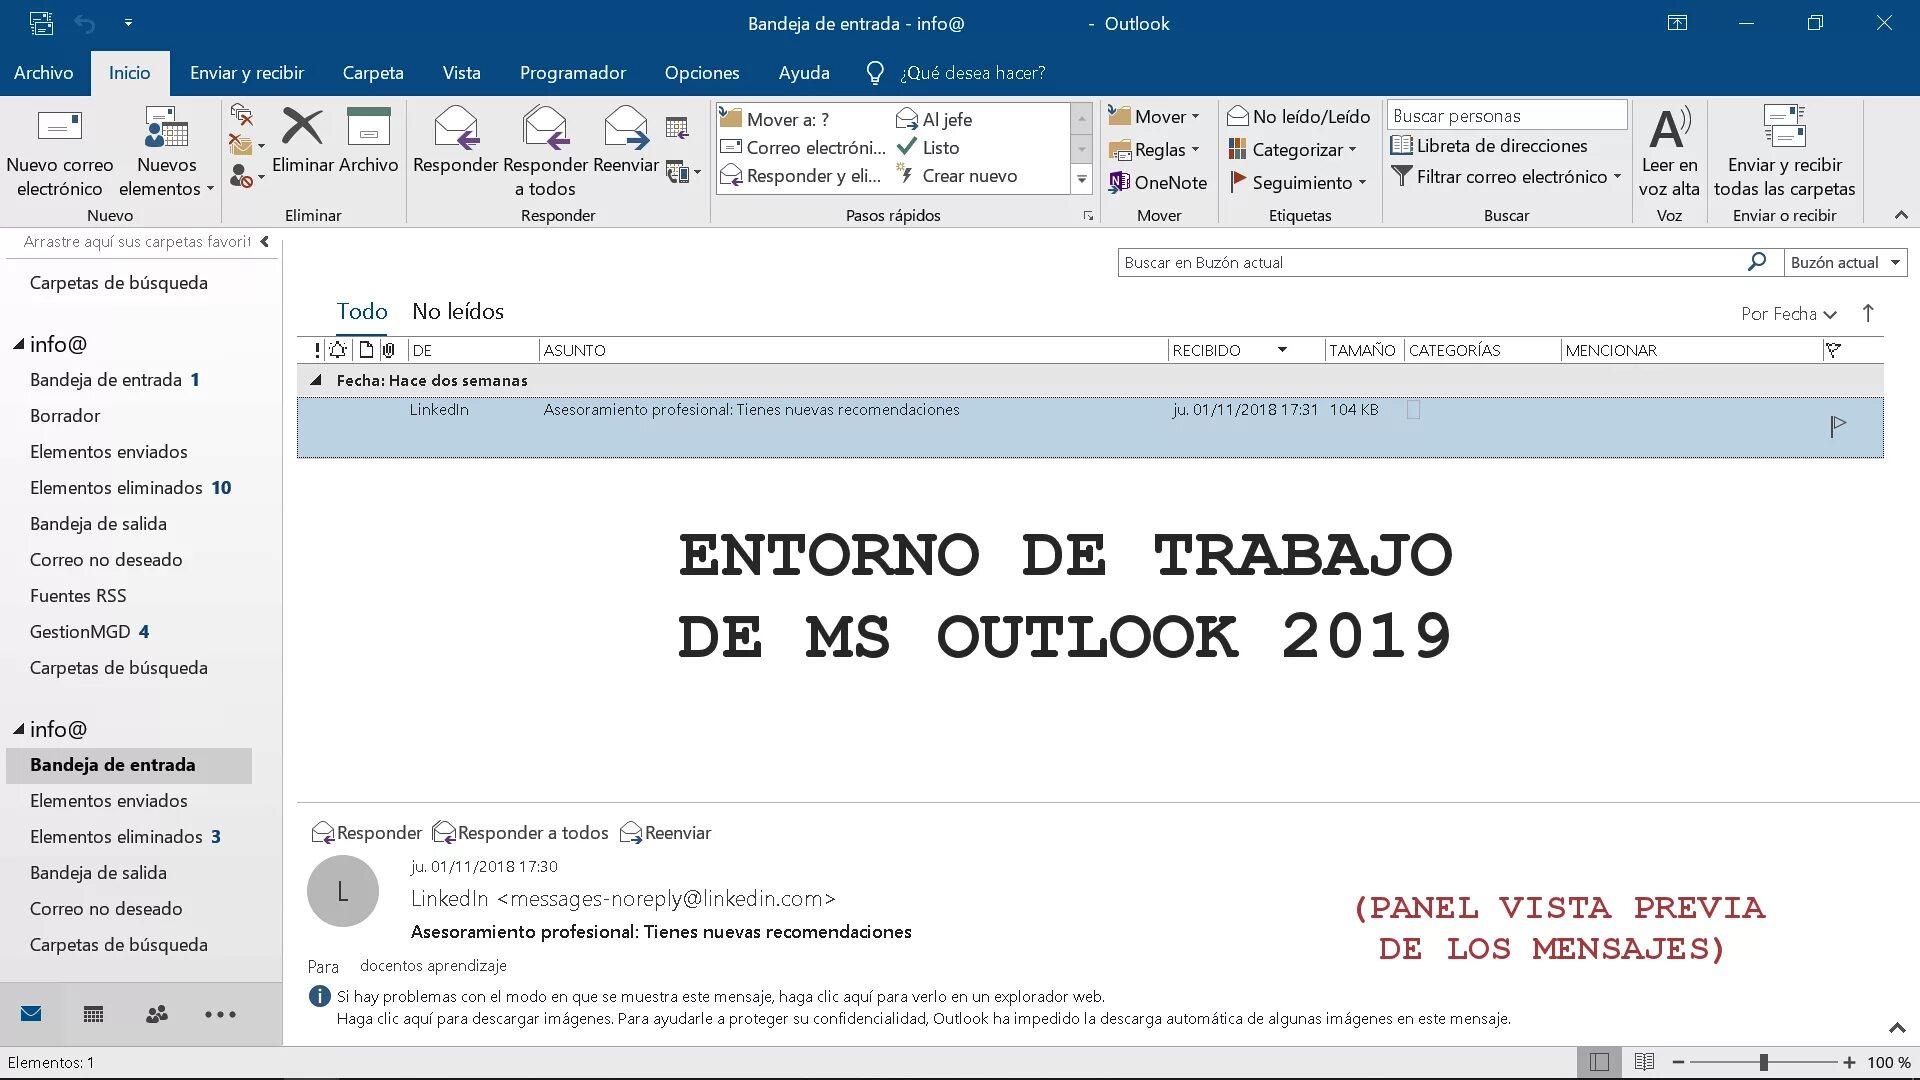Viewport: 1920px width, 1080px height.
Task: Click Responder in the reading pane
Action: [367, 833]
